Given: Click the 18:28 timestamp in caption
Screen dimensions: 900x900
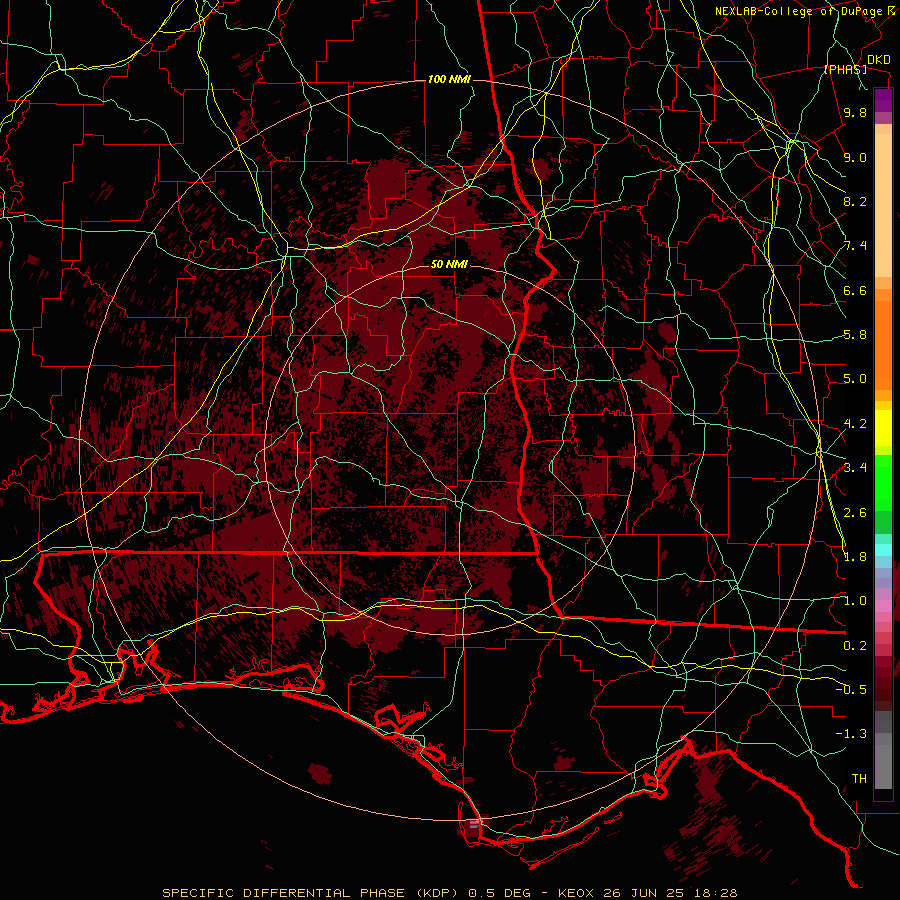Looking at the screenshot, I should pyautogui.click(x=718, y=893).
